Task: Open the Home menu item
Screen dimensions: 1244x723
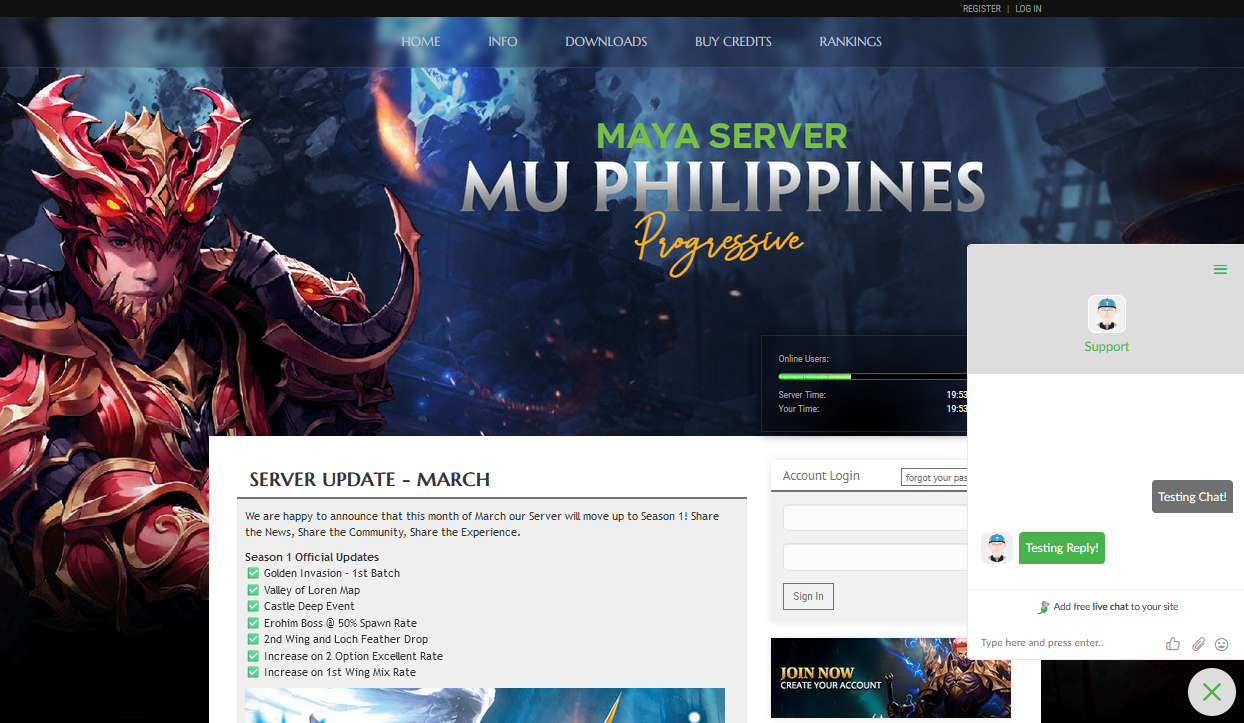Action: pyautogui.click(x=421, y=42)
